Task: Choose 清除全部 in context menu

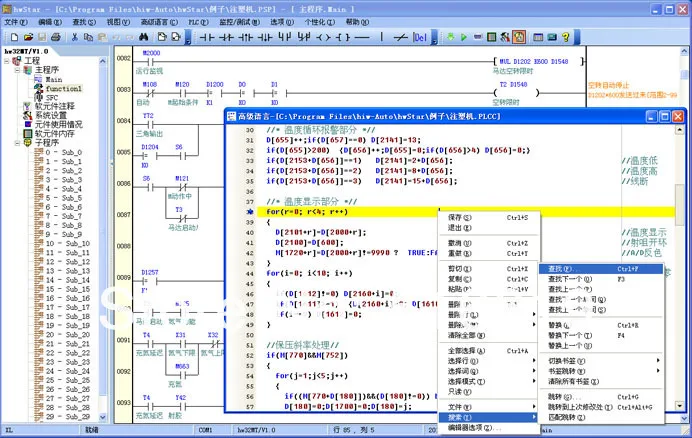Action: 489,336
